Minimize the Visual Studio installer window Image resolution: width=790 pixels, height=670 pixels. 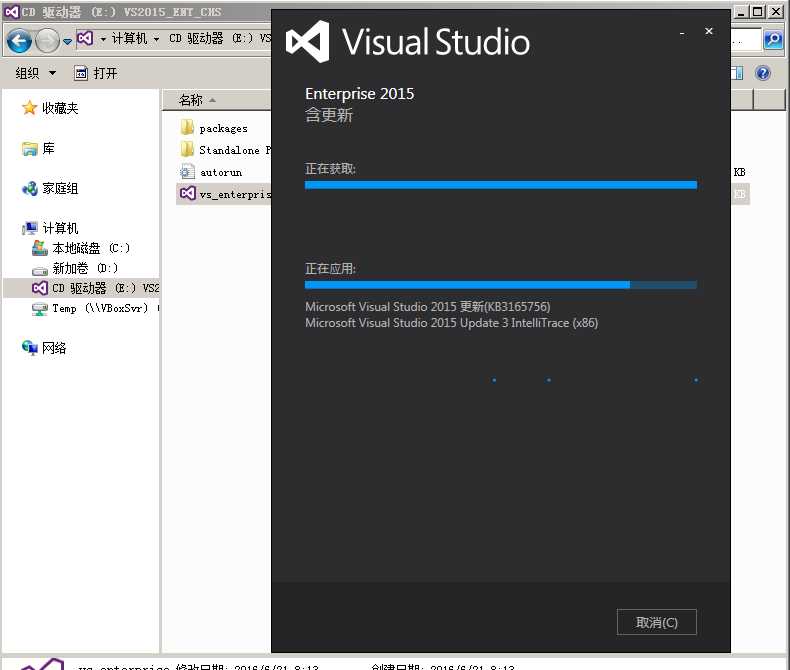pos(682,32)
